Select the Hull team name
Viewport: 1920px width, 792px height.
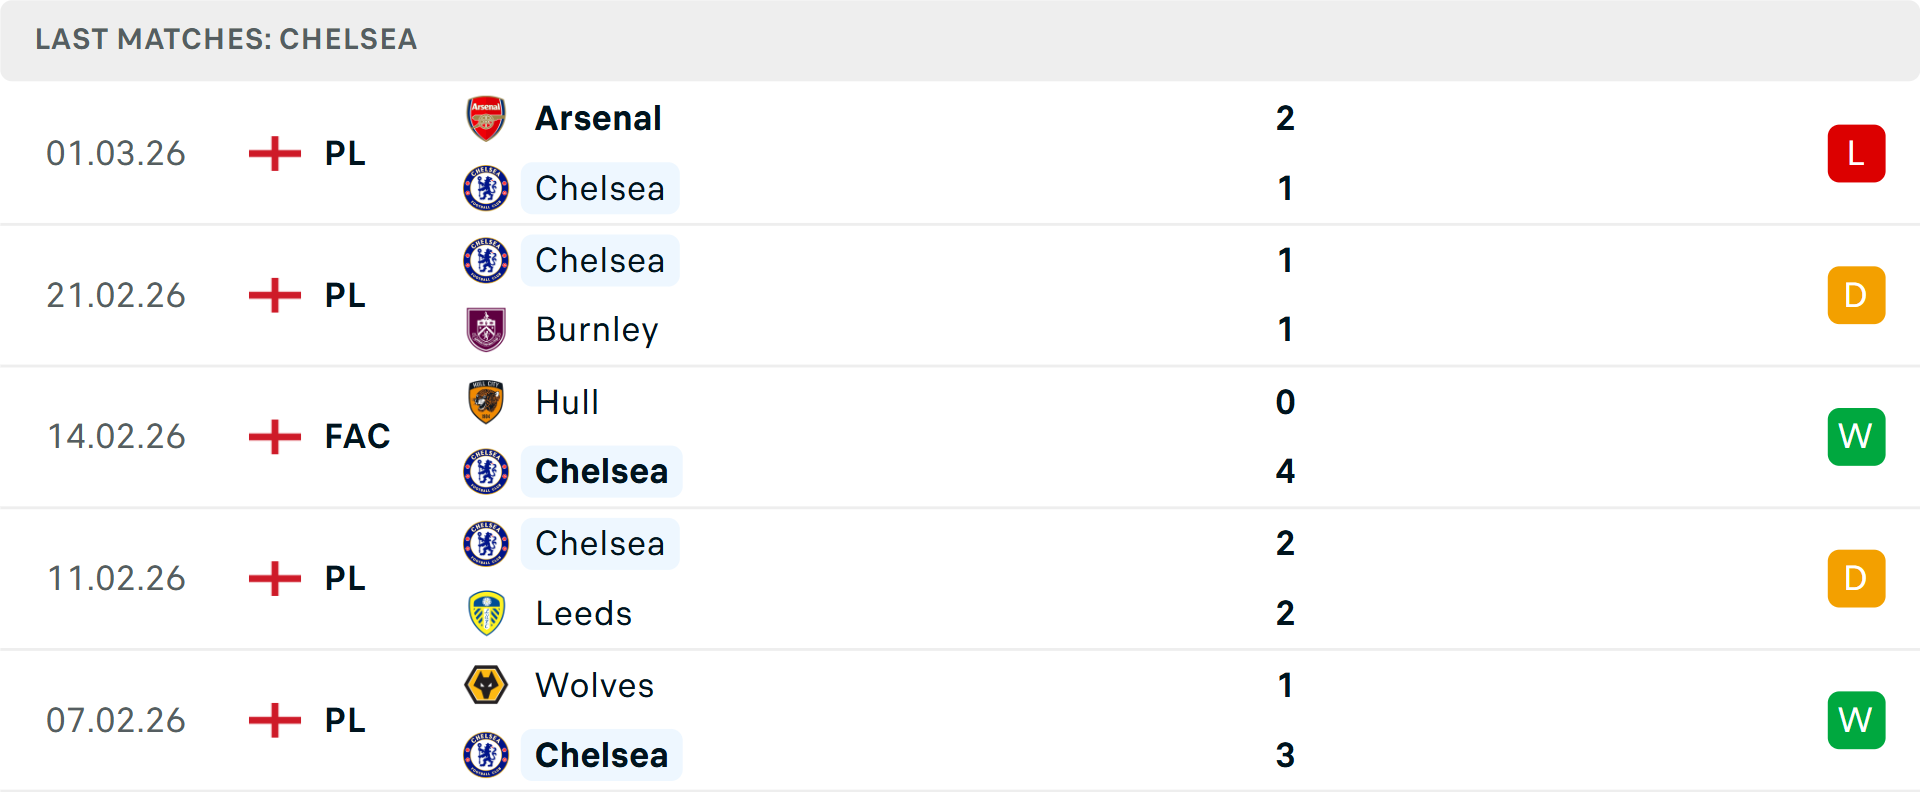[567, 402]
